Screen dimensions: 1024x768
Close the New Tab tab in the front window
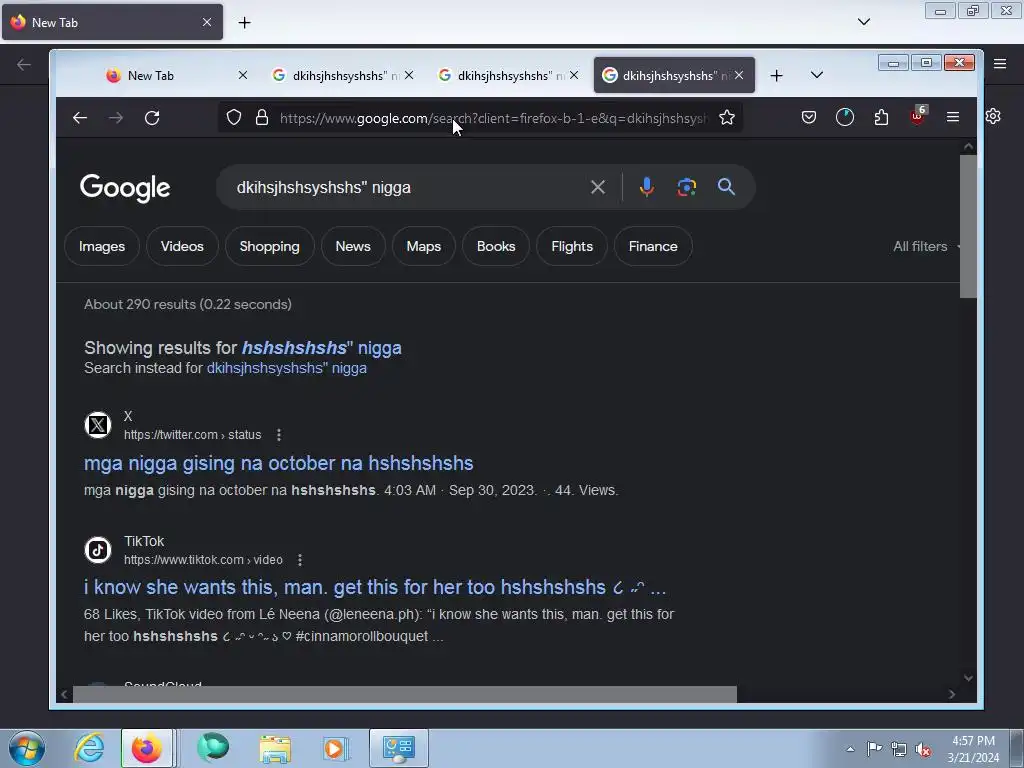[x=242, y=75]
